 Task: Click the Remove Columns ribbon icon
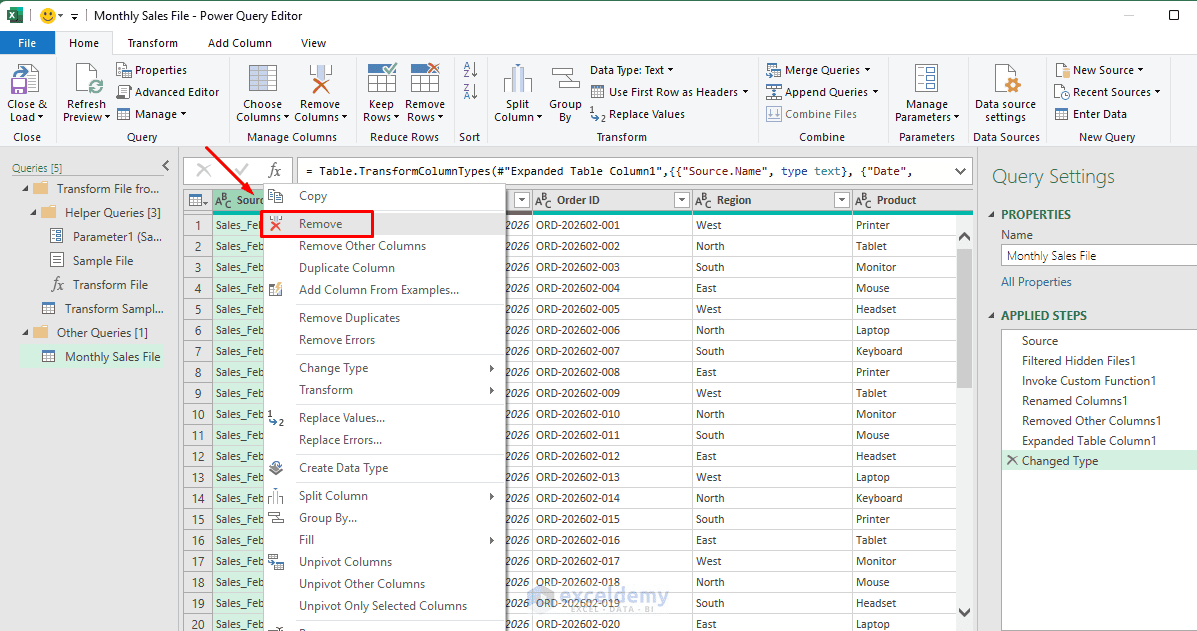coord(321,80)
